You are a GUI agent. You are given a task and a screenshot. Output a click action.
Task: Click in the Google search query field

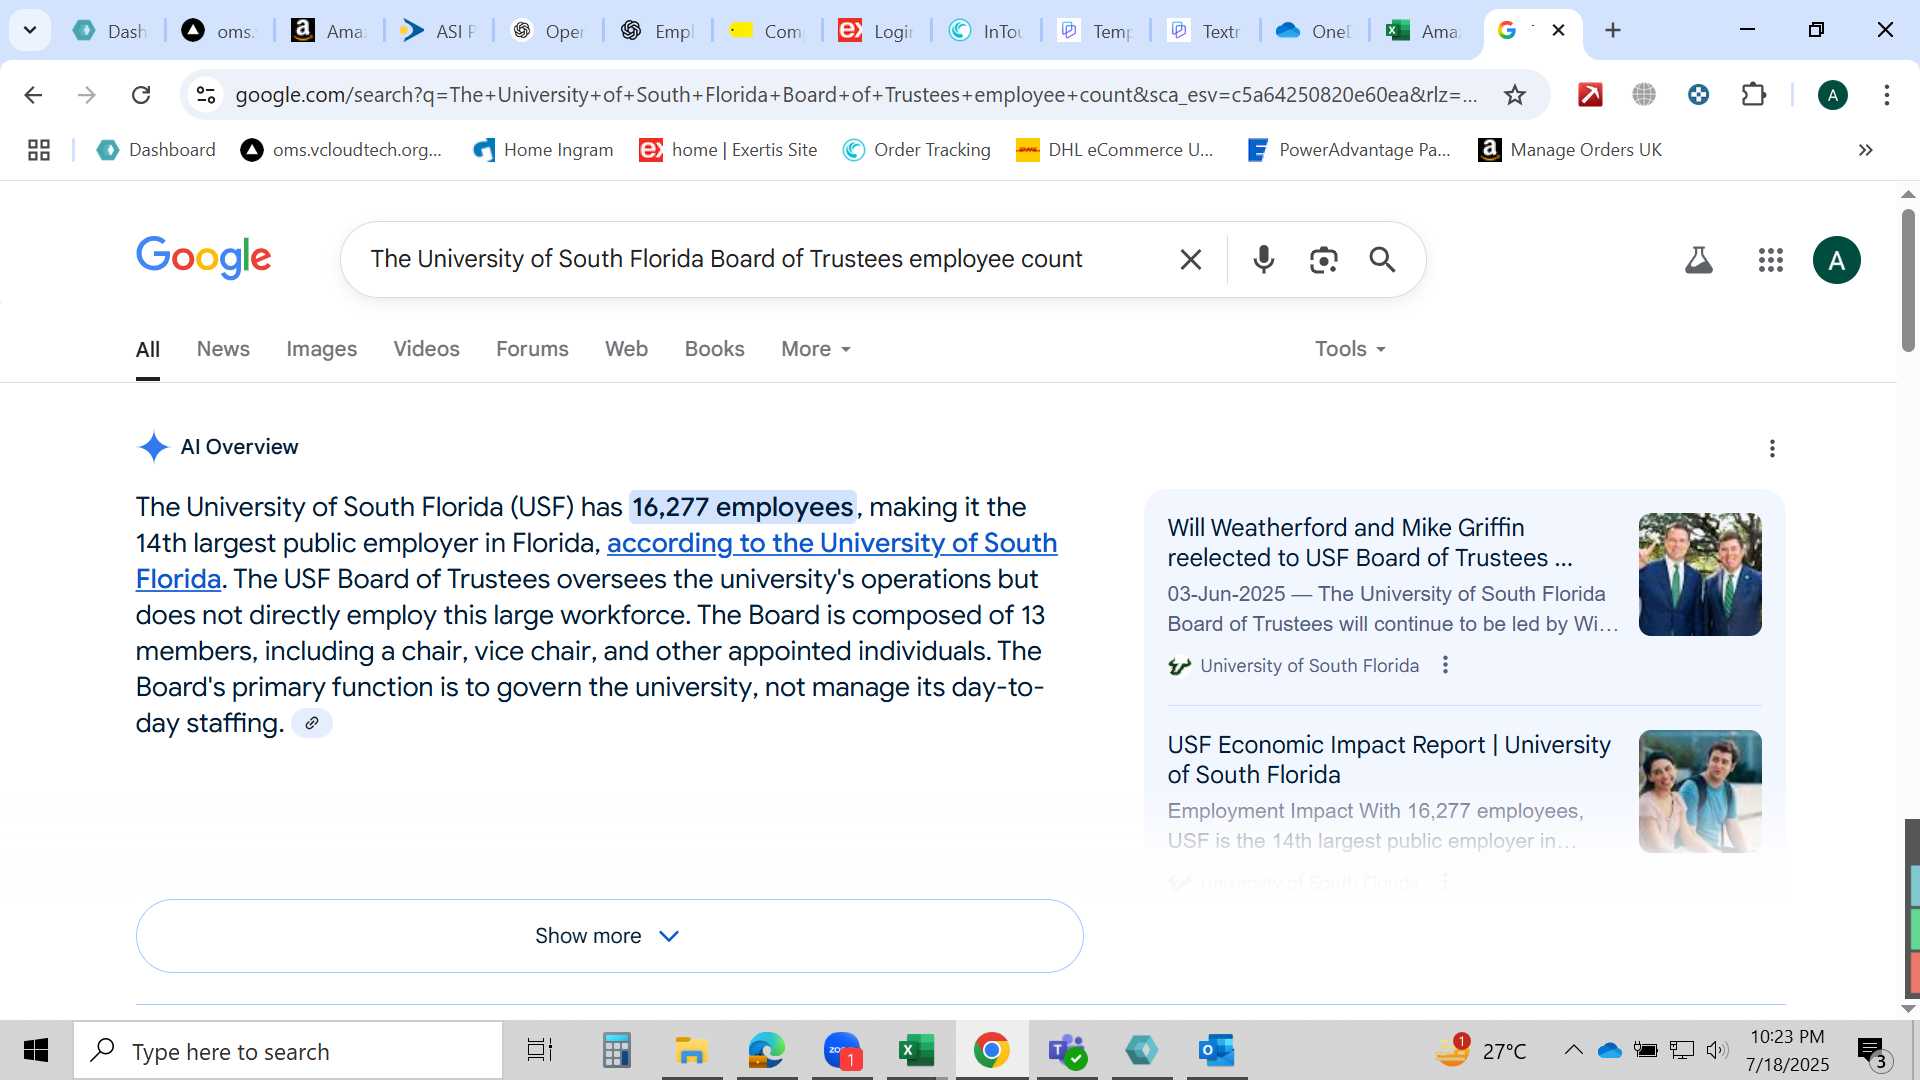coord(726,259)
